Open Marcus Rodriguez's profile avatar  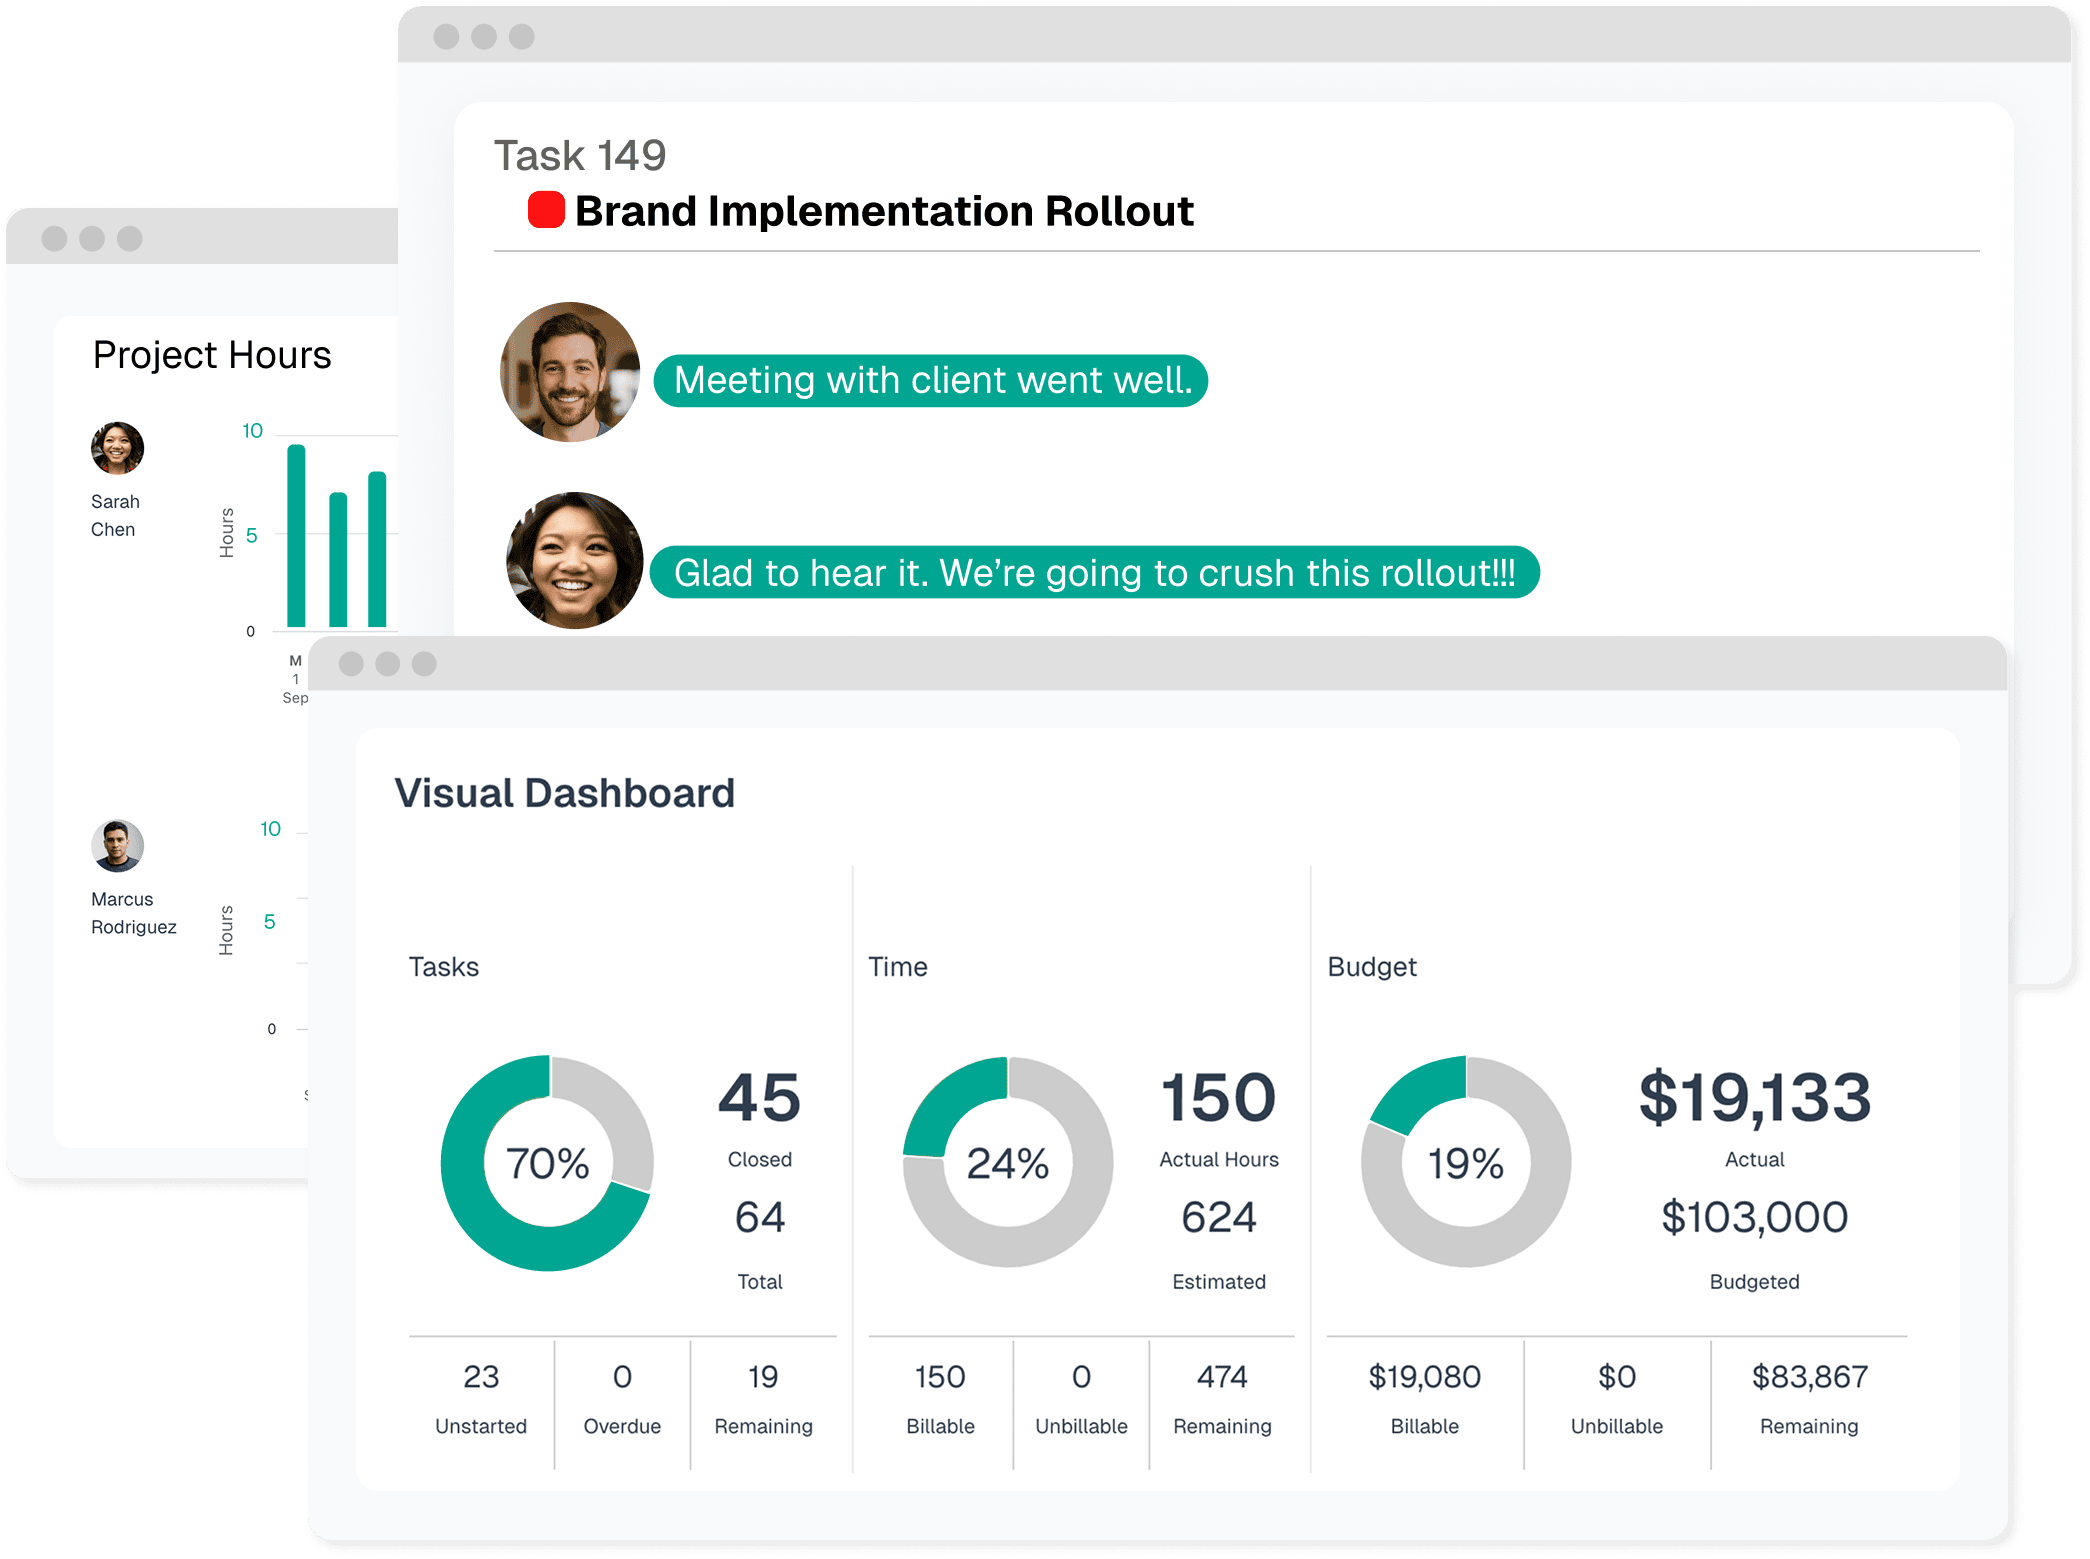pyautogui.click(x=117, y=845)
